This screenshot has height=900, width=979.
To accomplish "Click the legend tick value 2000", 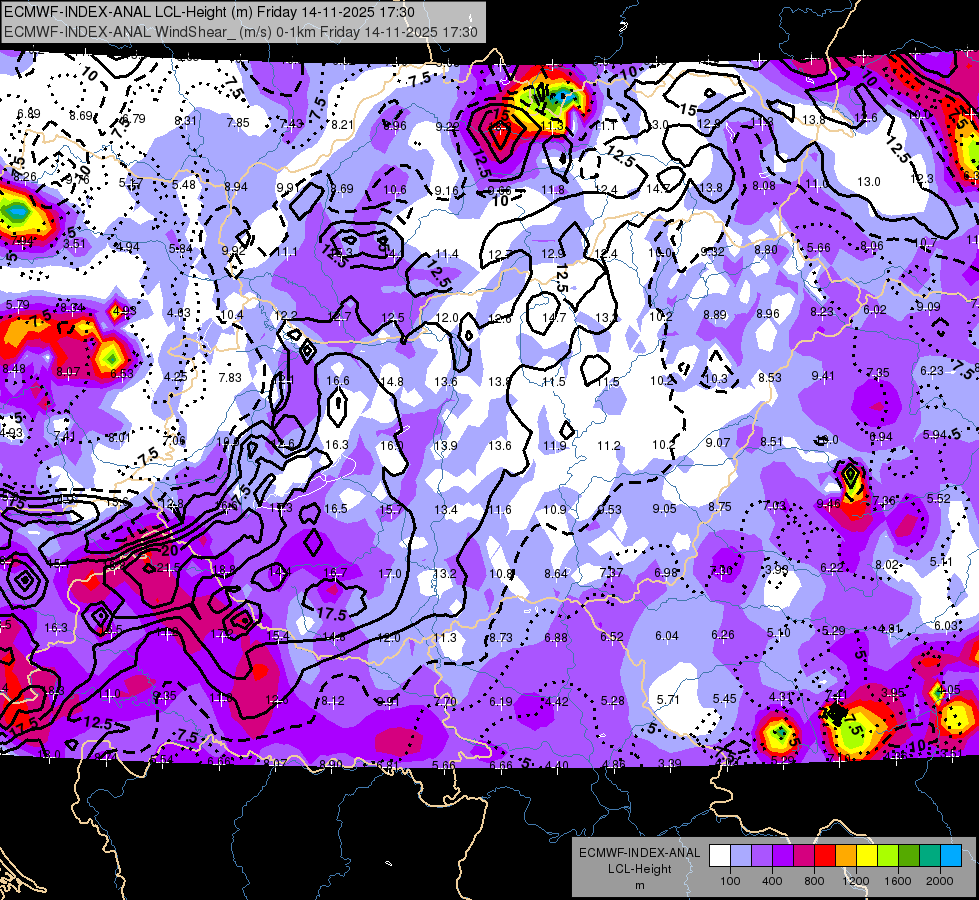I will pos(940,881).
